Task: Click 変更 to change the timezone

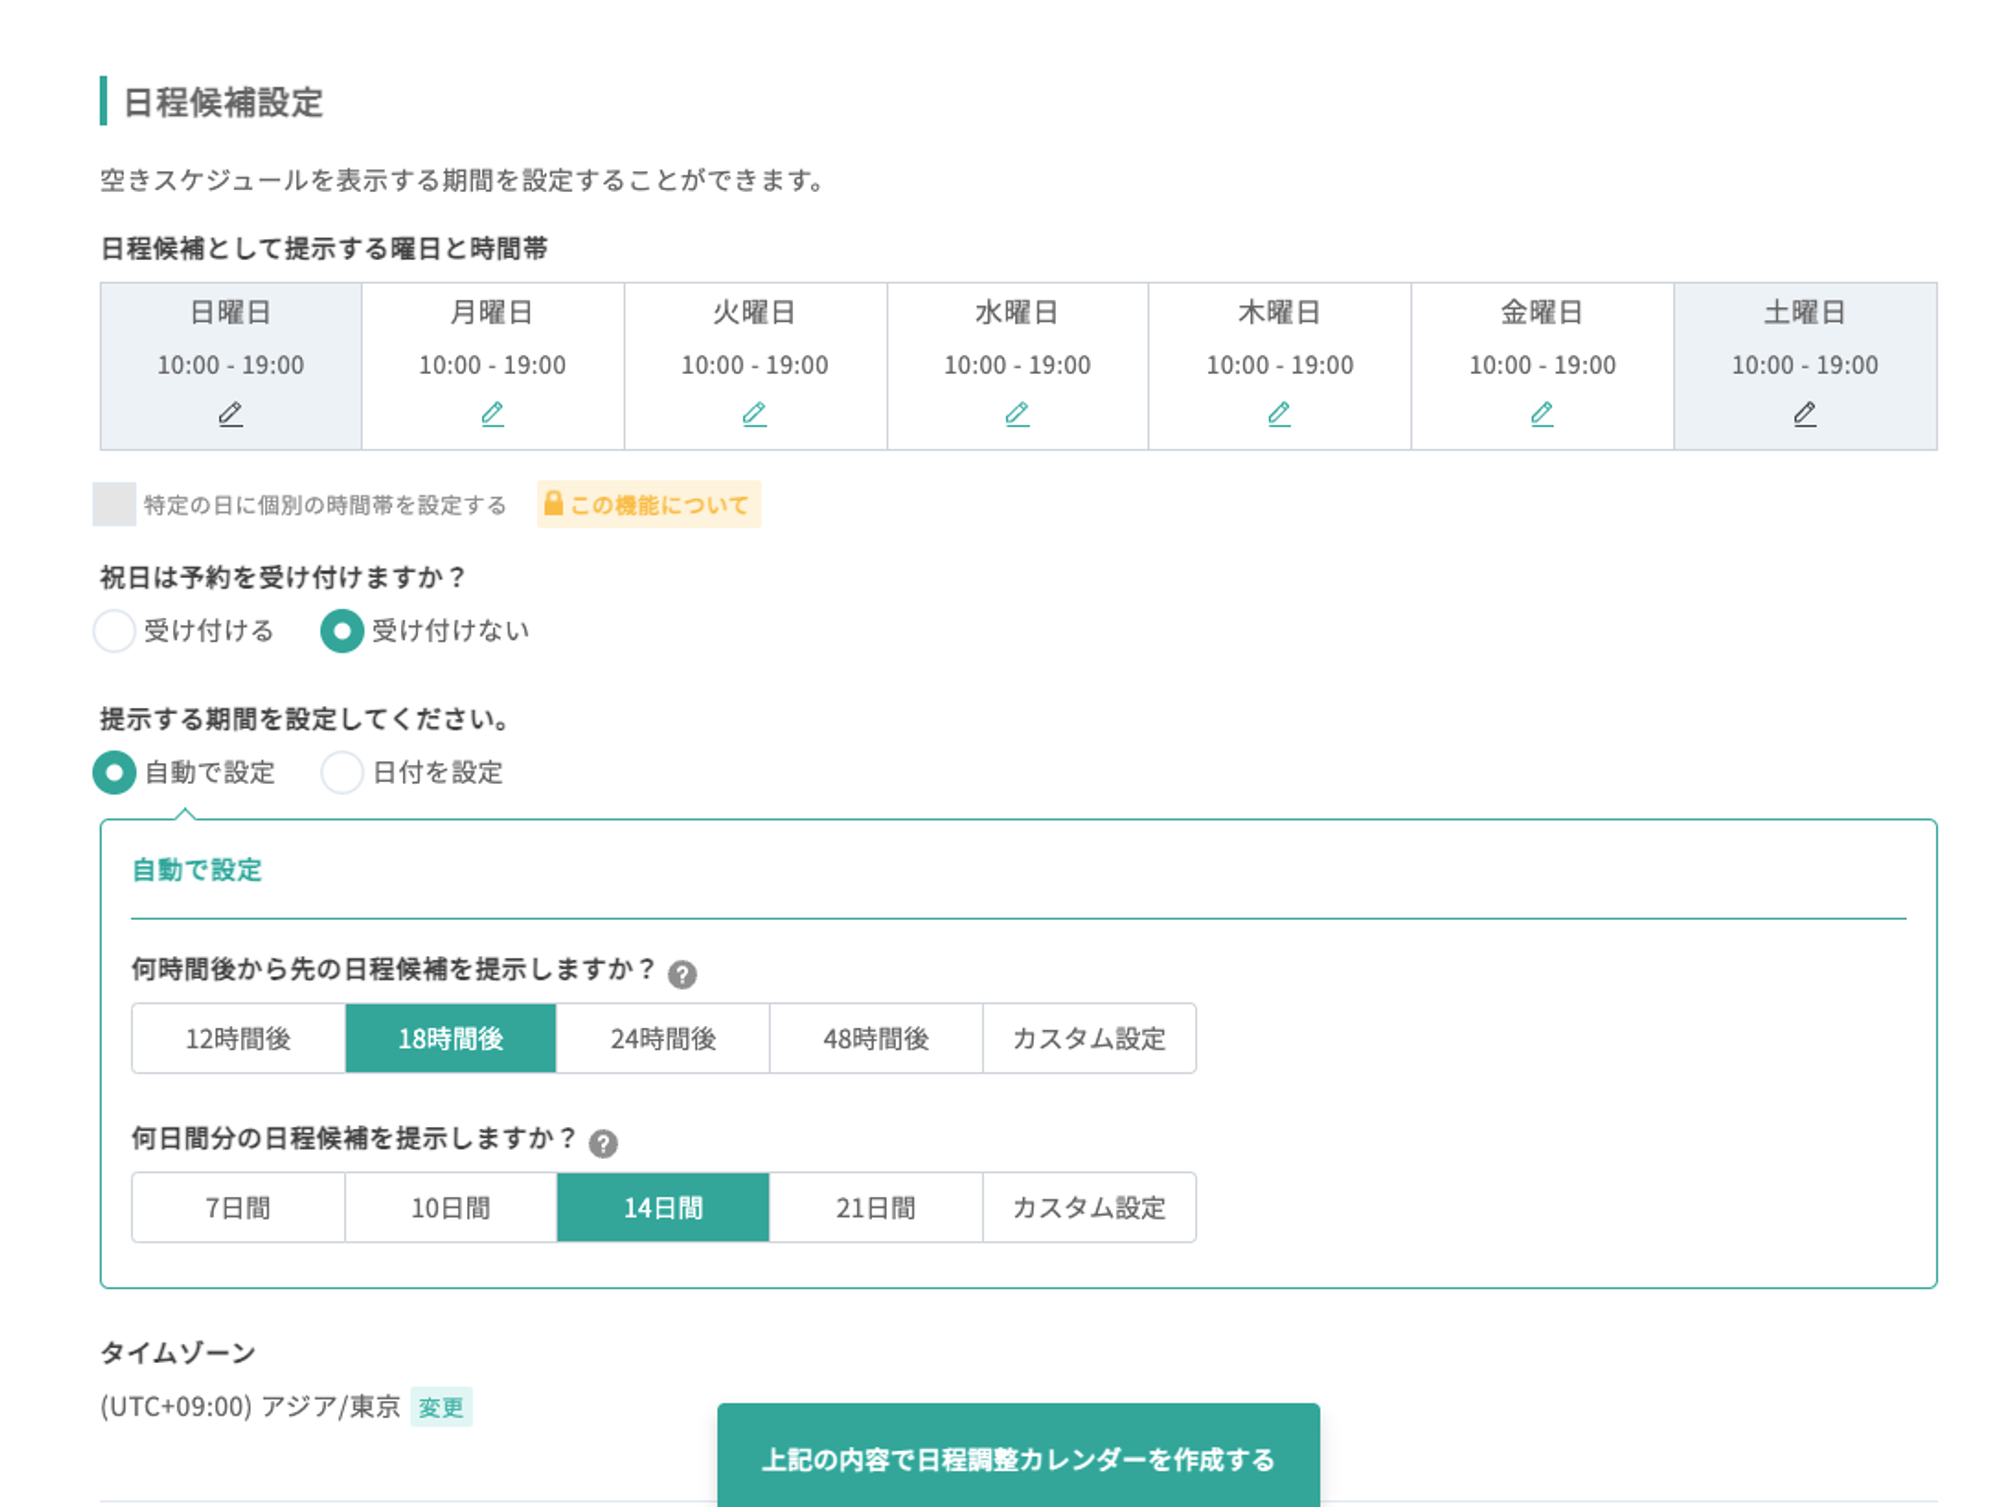Action: pyautogui.click(x=441, y=1407)
